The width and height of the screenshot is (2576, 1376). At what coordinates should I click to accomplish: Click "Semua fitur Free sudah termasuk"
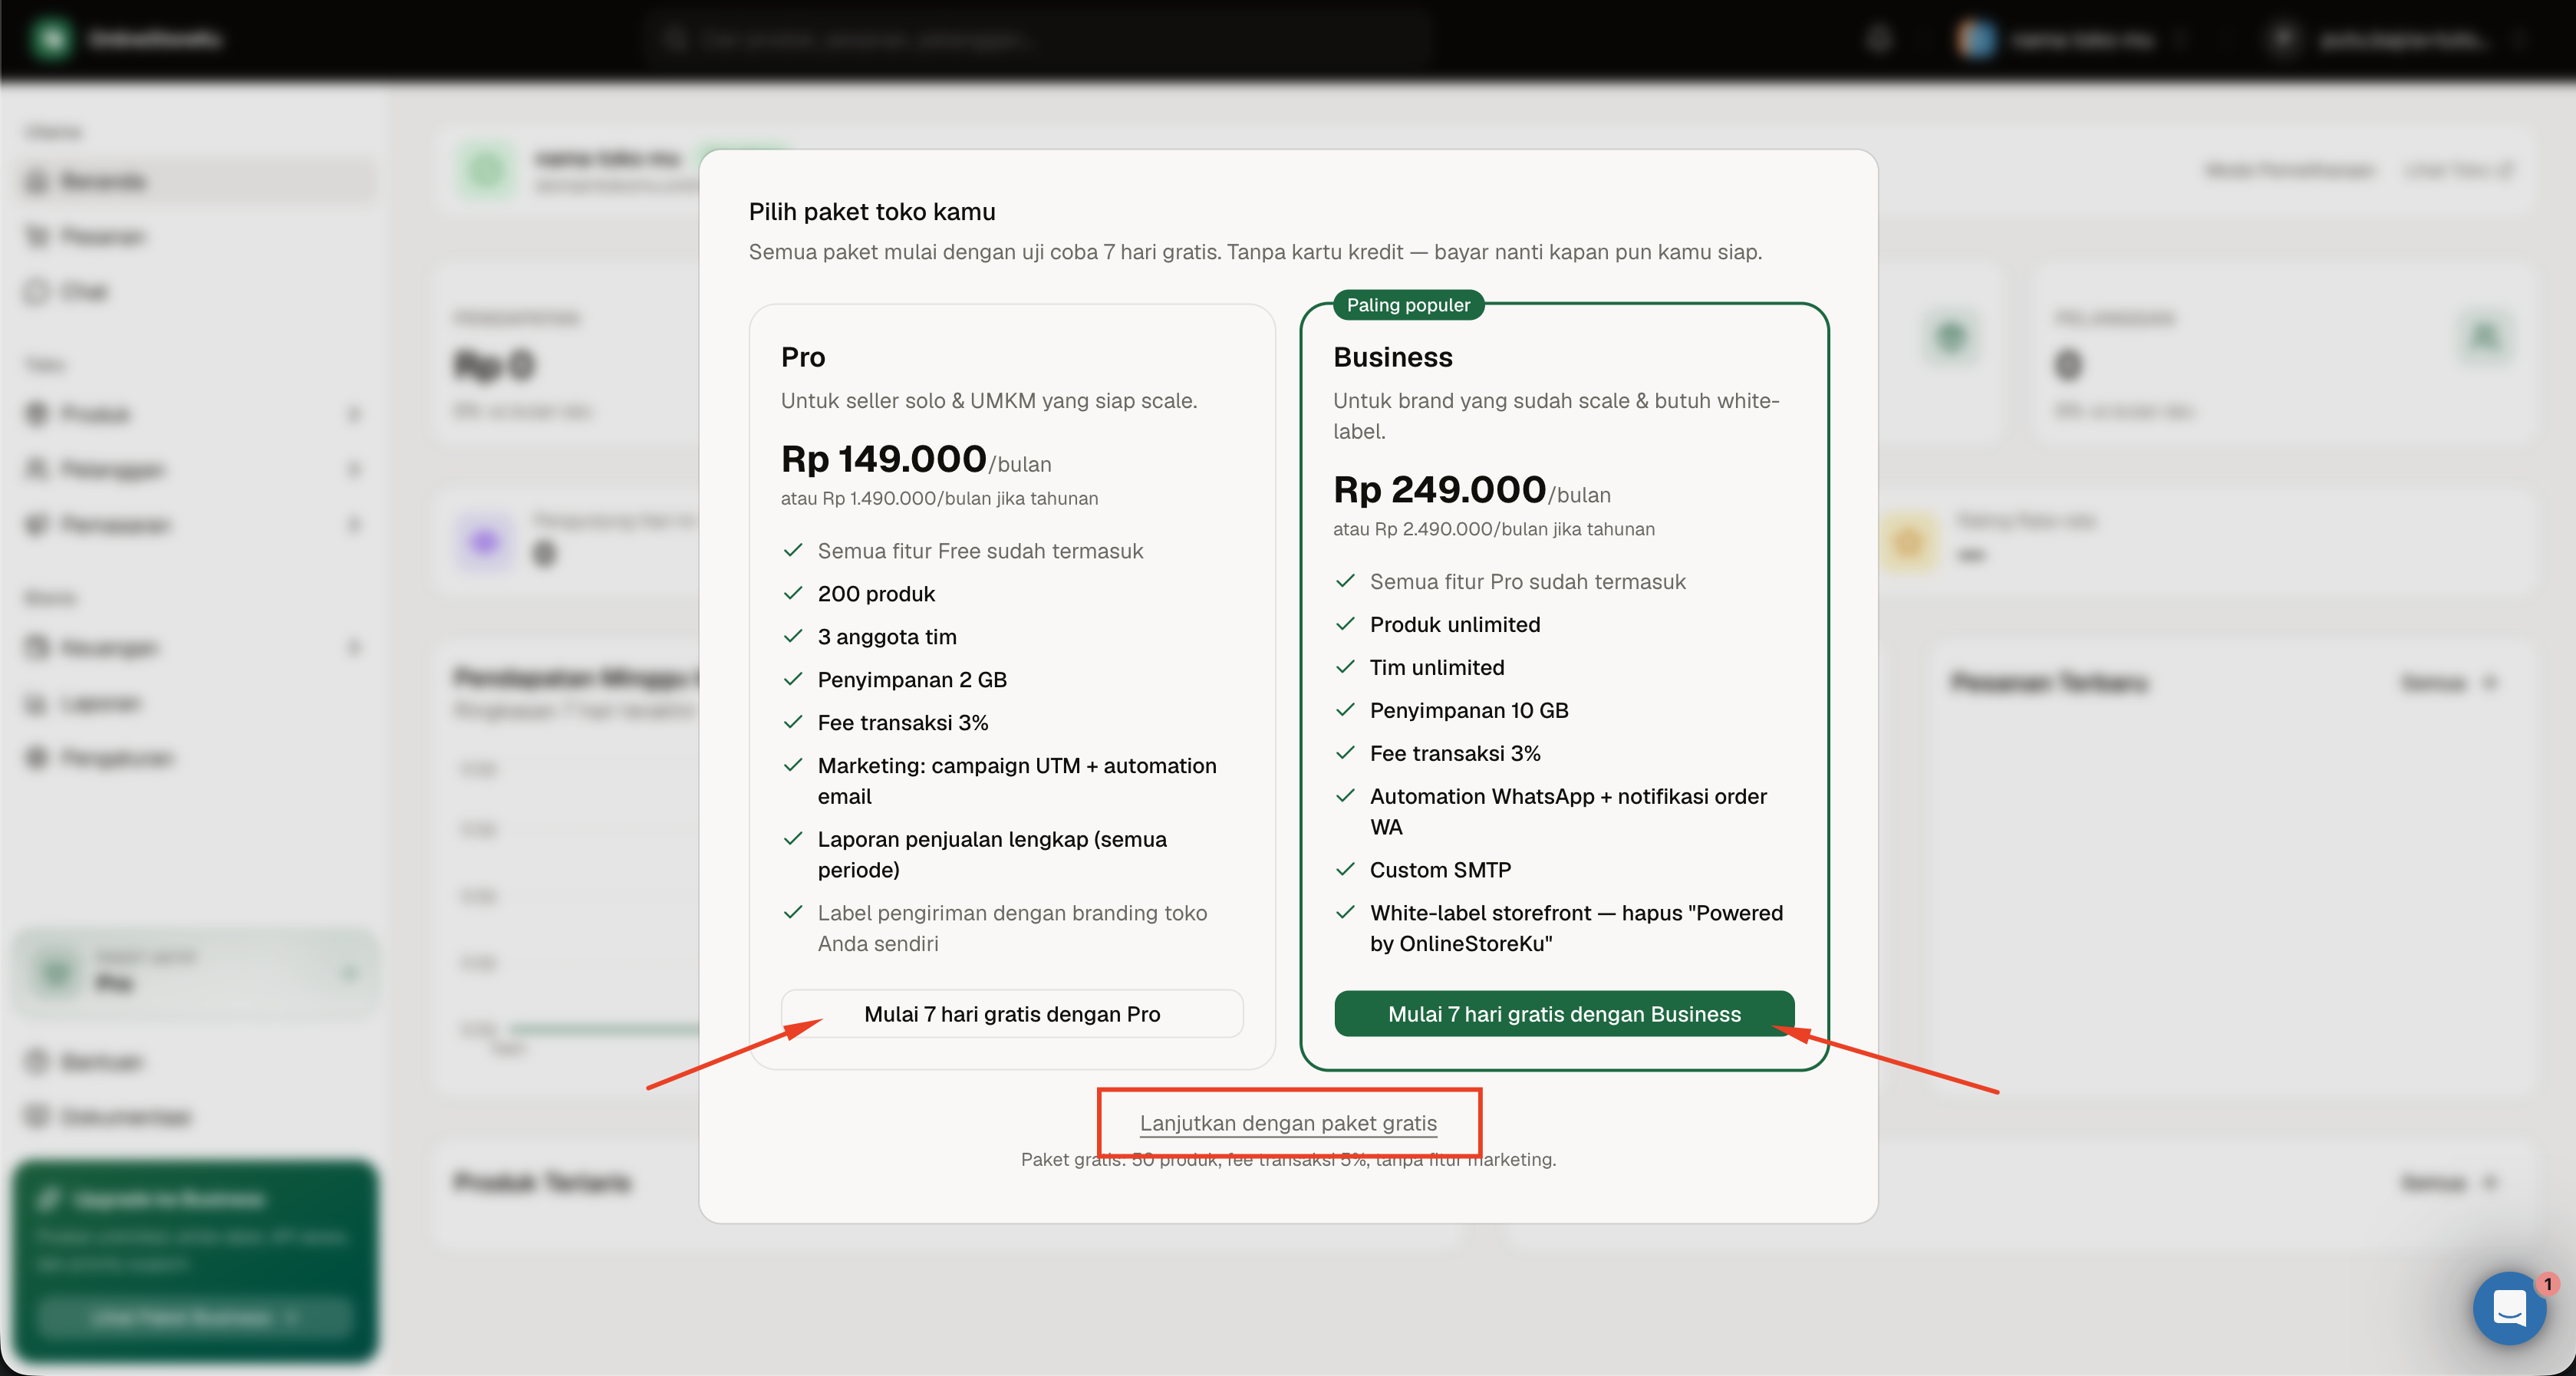click(x=980, y=551)
